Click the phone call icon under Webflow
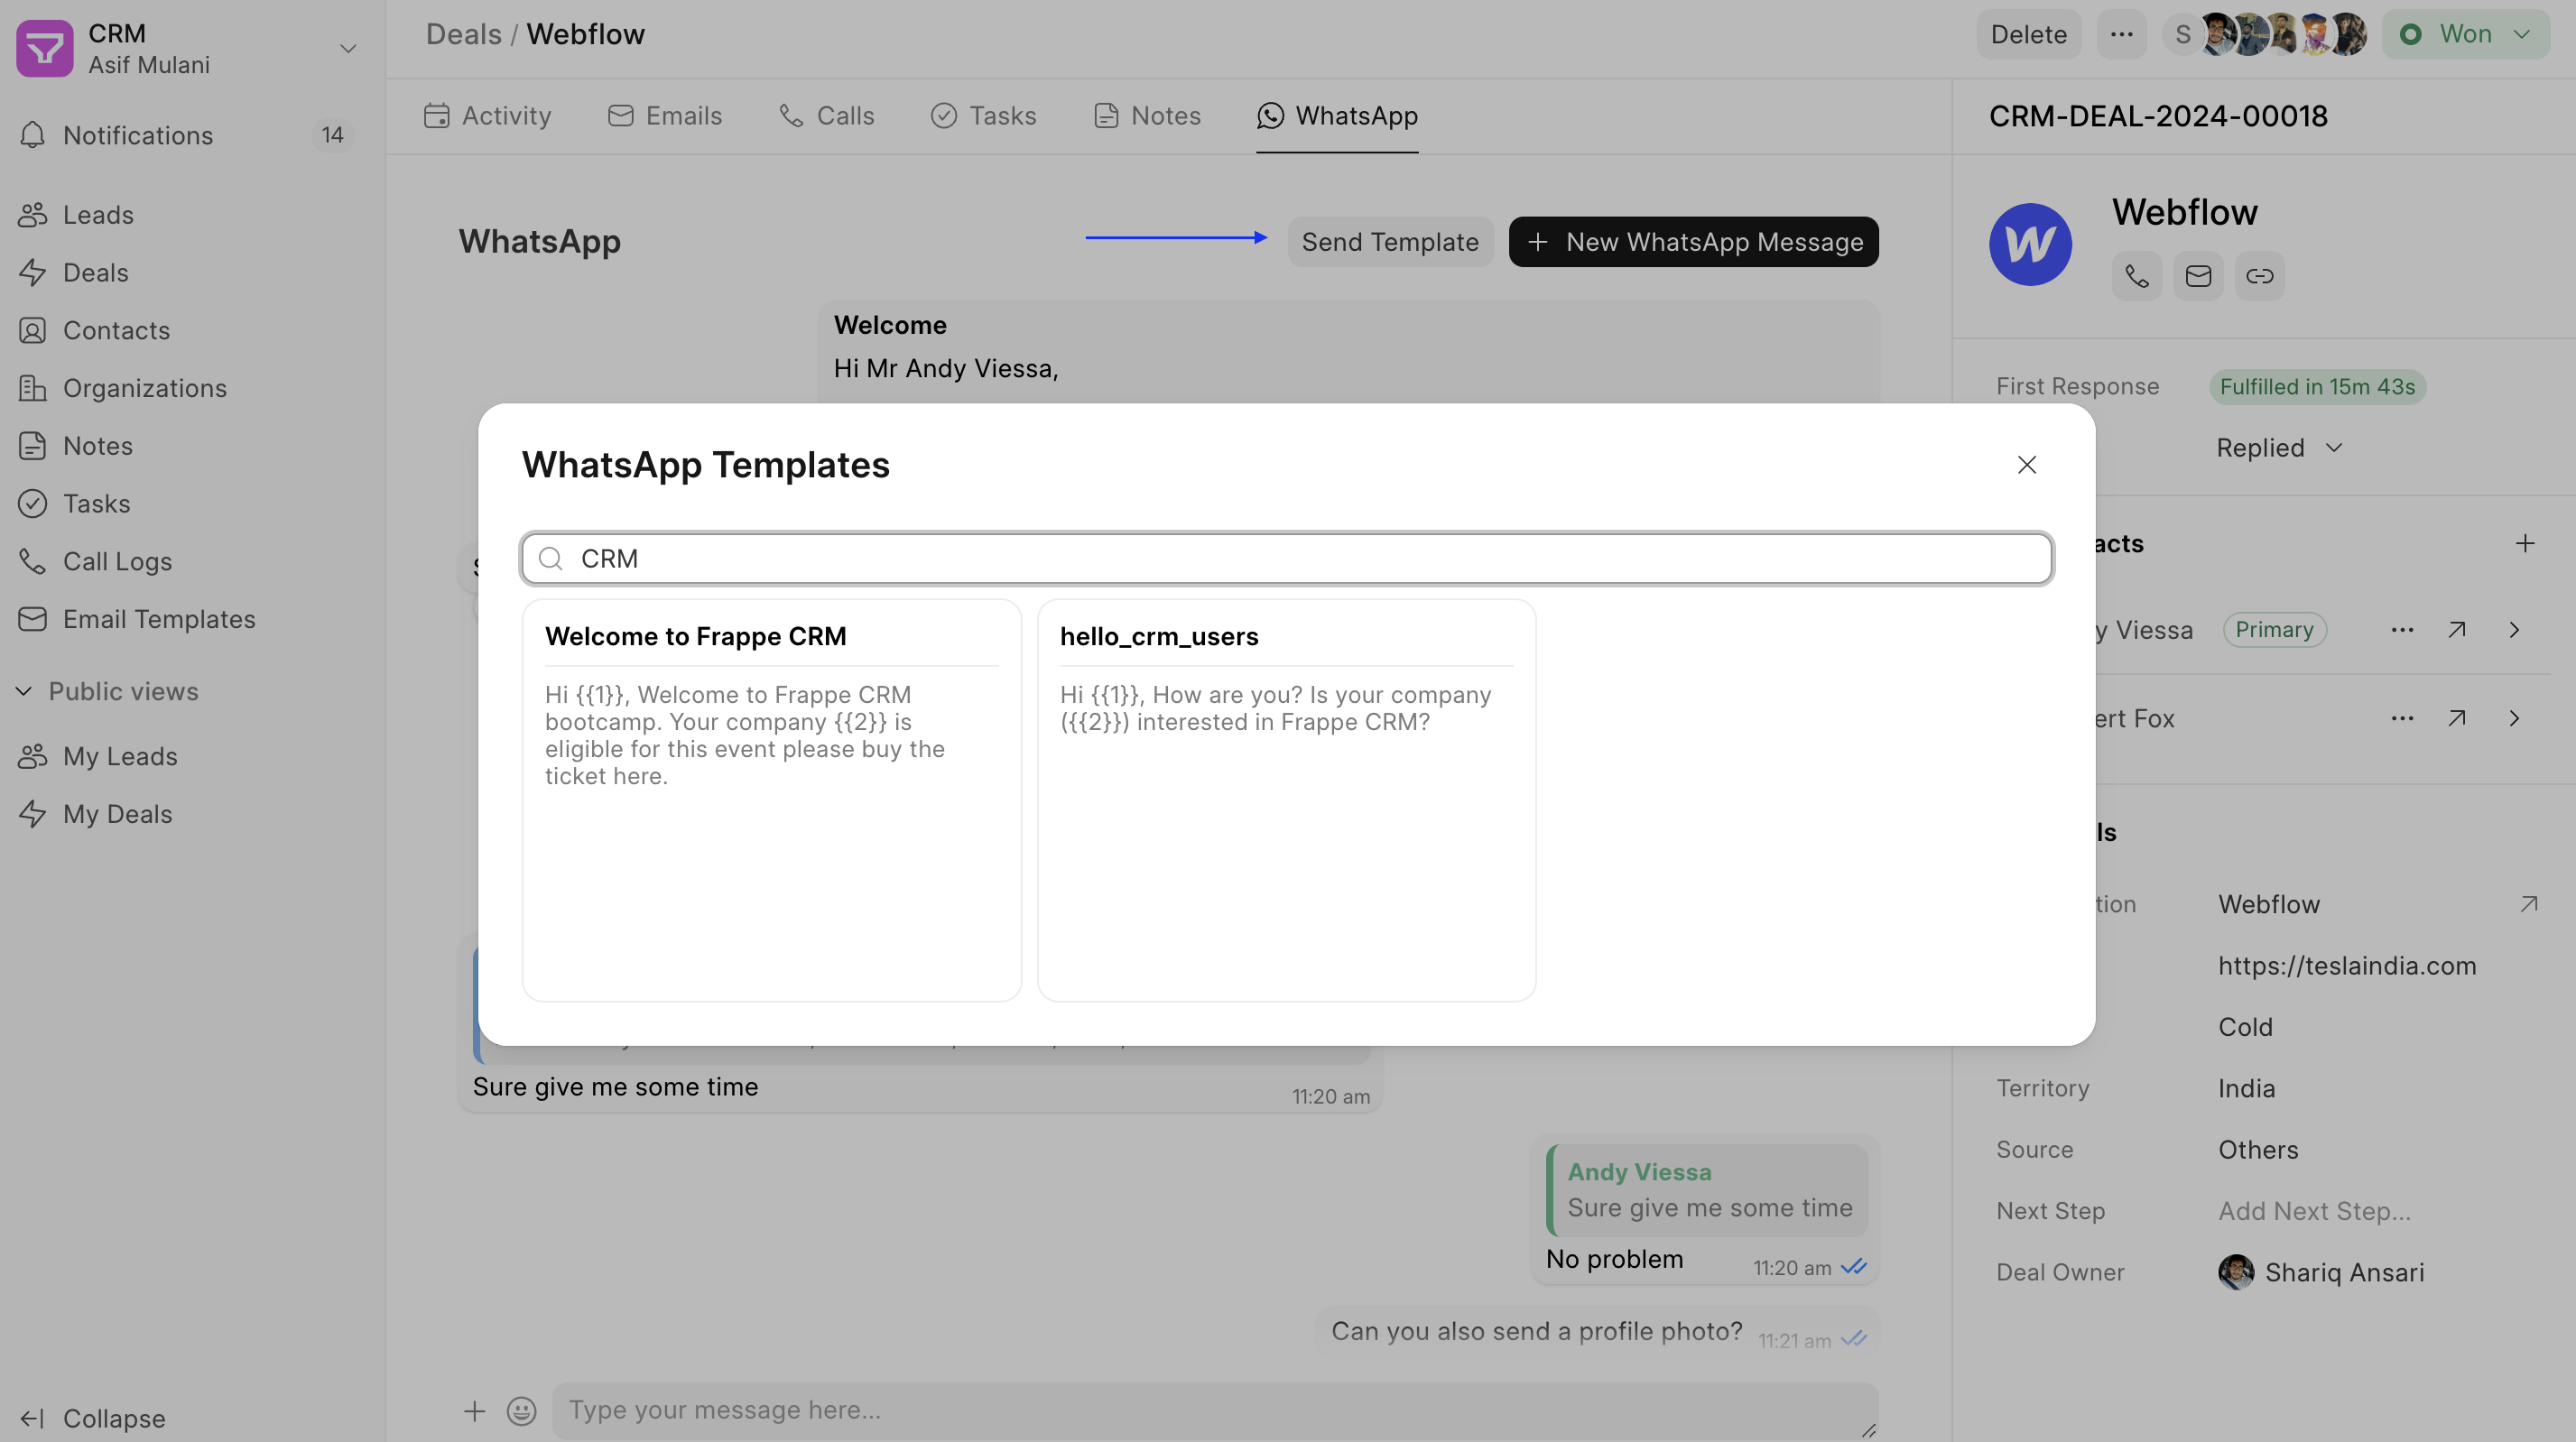 pyautogui.click(x=2136, y=276)
